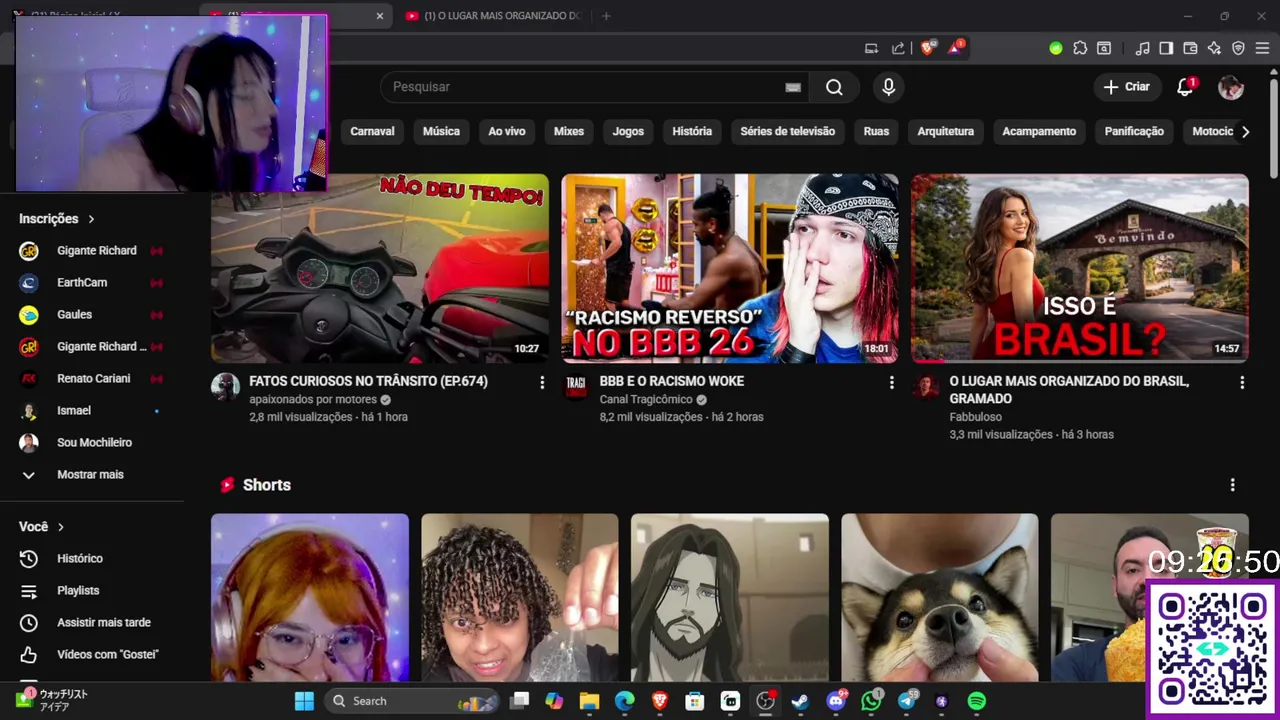This screenshot has width=1280, height=720.
Task: Open options menu for BBB E O RACISMO WOKE
Action: 892,382
